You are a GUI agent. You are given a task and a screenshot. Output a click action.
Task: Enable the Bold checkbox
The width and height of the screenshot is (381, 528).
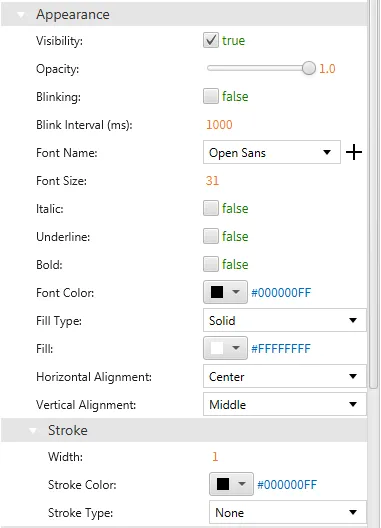[x=211, y=264]
